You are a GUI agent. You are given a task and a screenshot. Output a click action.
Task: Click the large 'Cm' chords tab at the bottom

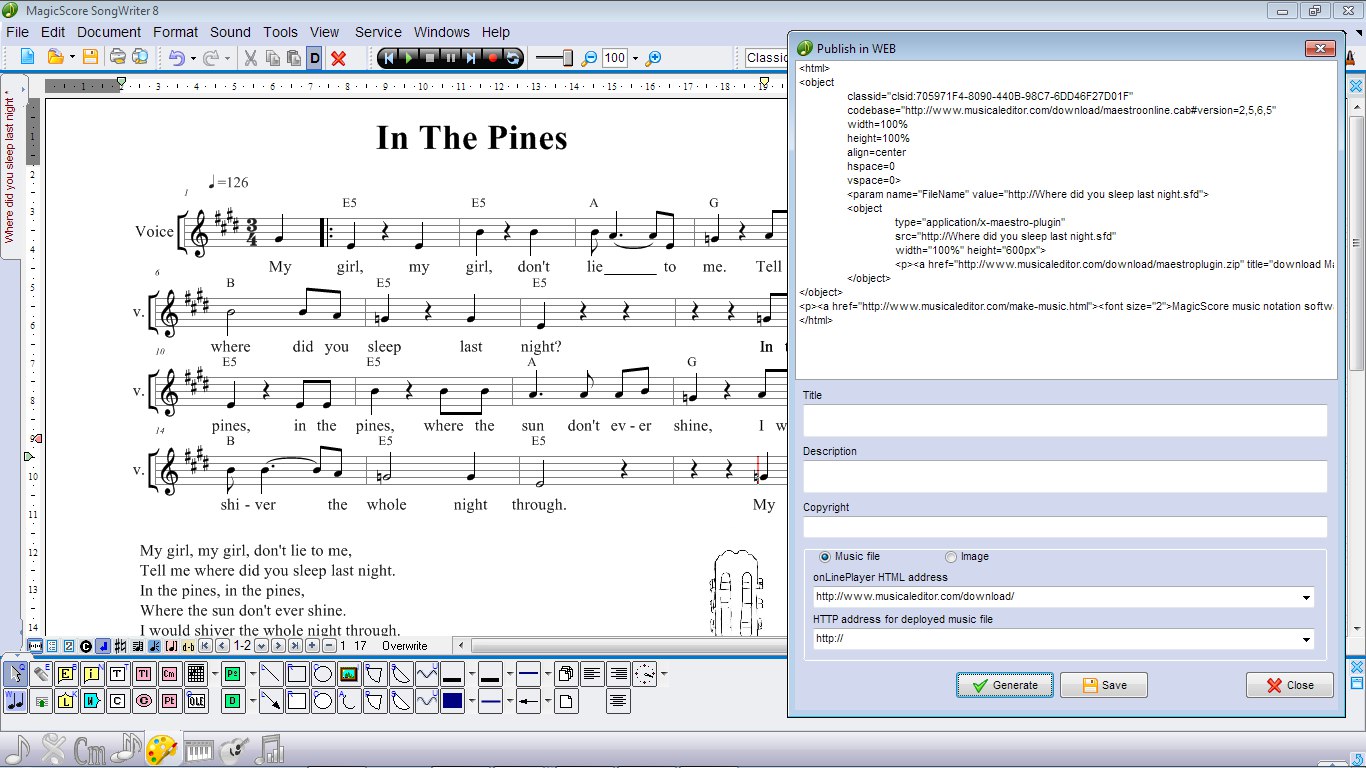pyautogui.click(x=90, y=751)
